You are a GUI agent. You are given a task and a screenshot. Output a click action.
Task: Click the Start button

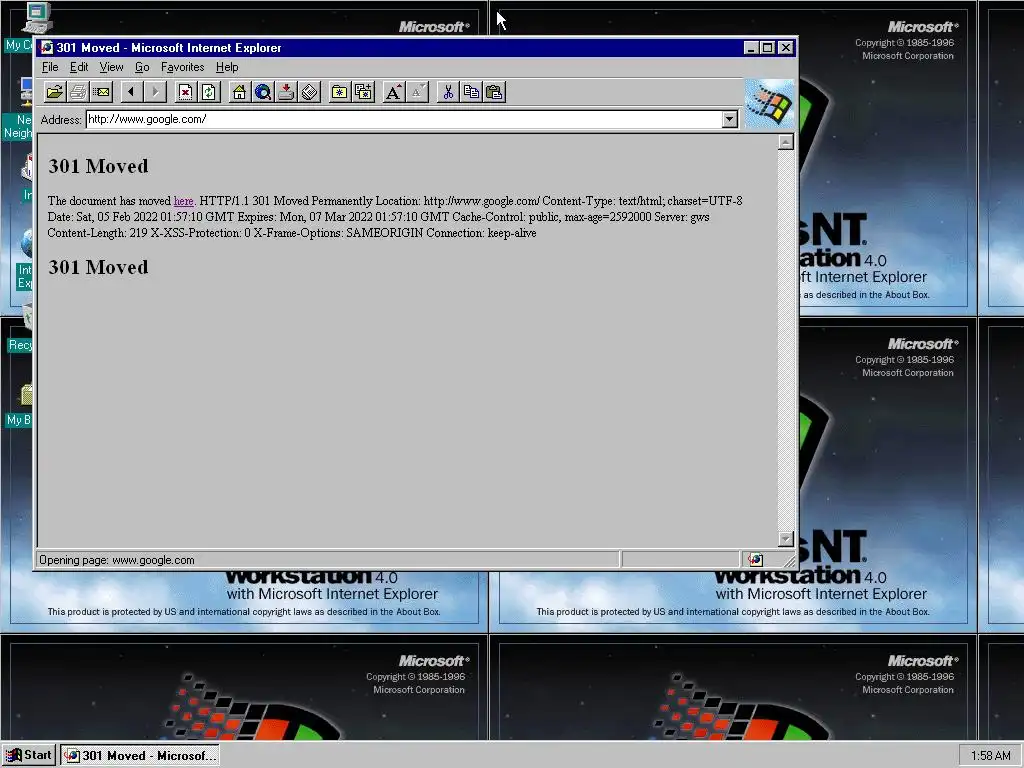(29, 756)
